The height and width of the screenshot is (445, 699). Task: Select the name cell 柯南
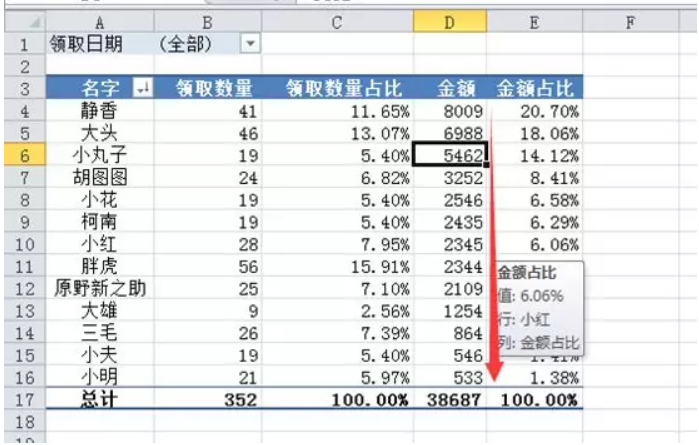tap(100, 222)
